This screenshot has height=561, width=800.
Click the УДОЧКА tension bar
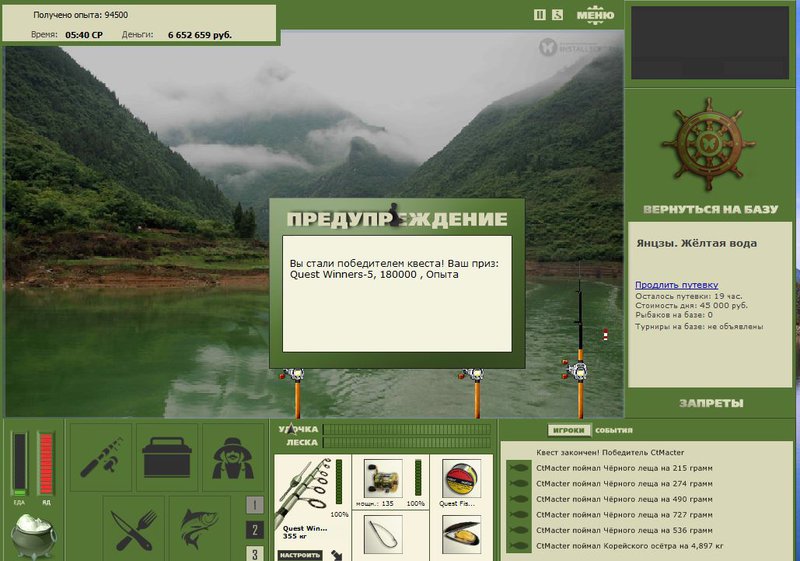(407, 429)
